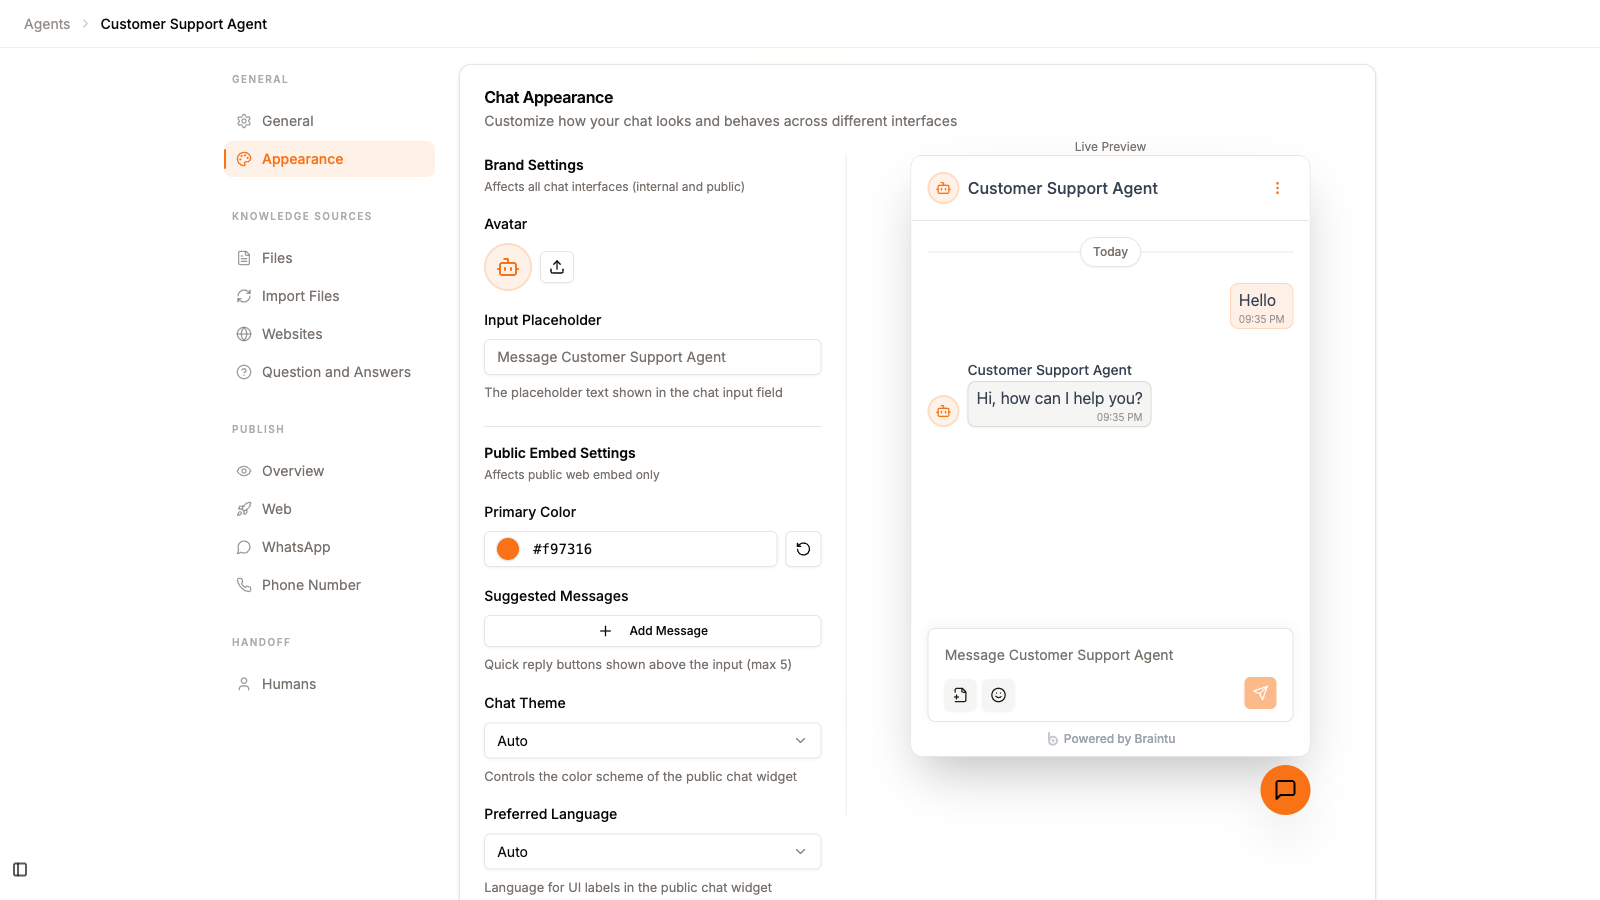
Task: Open the three-dot menu in chat preview
Action: tap(1277, 187)
